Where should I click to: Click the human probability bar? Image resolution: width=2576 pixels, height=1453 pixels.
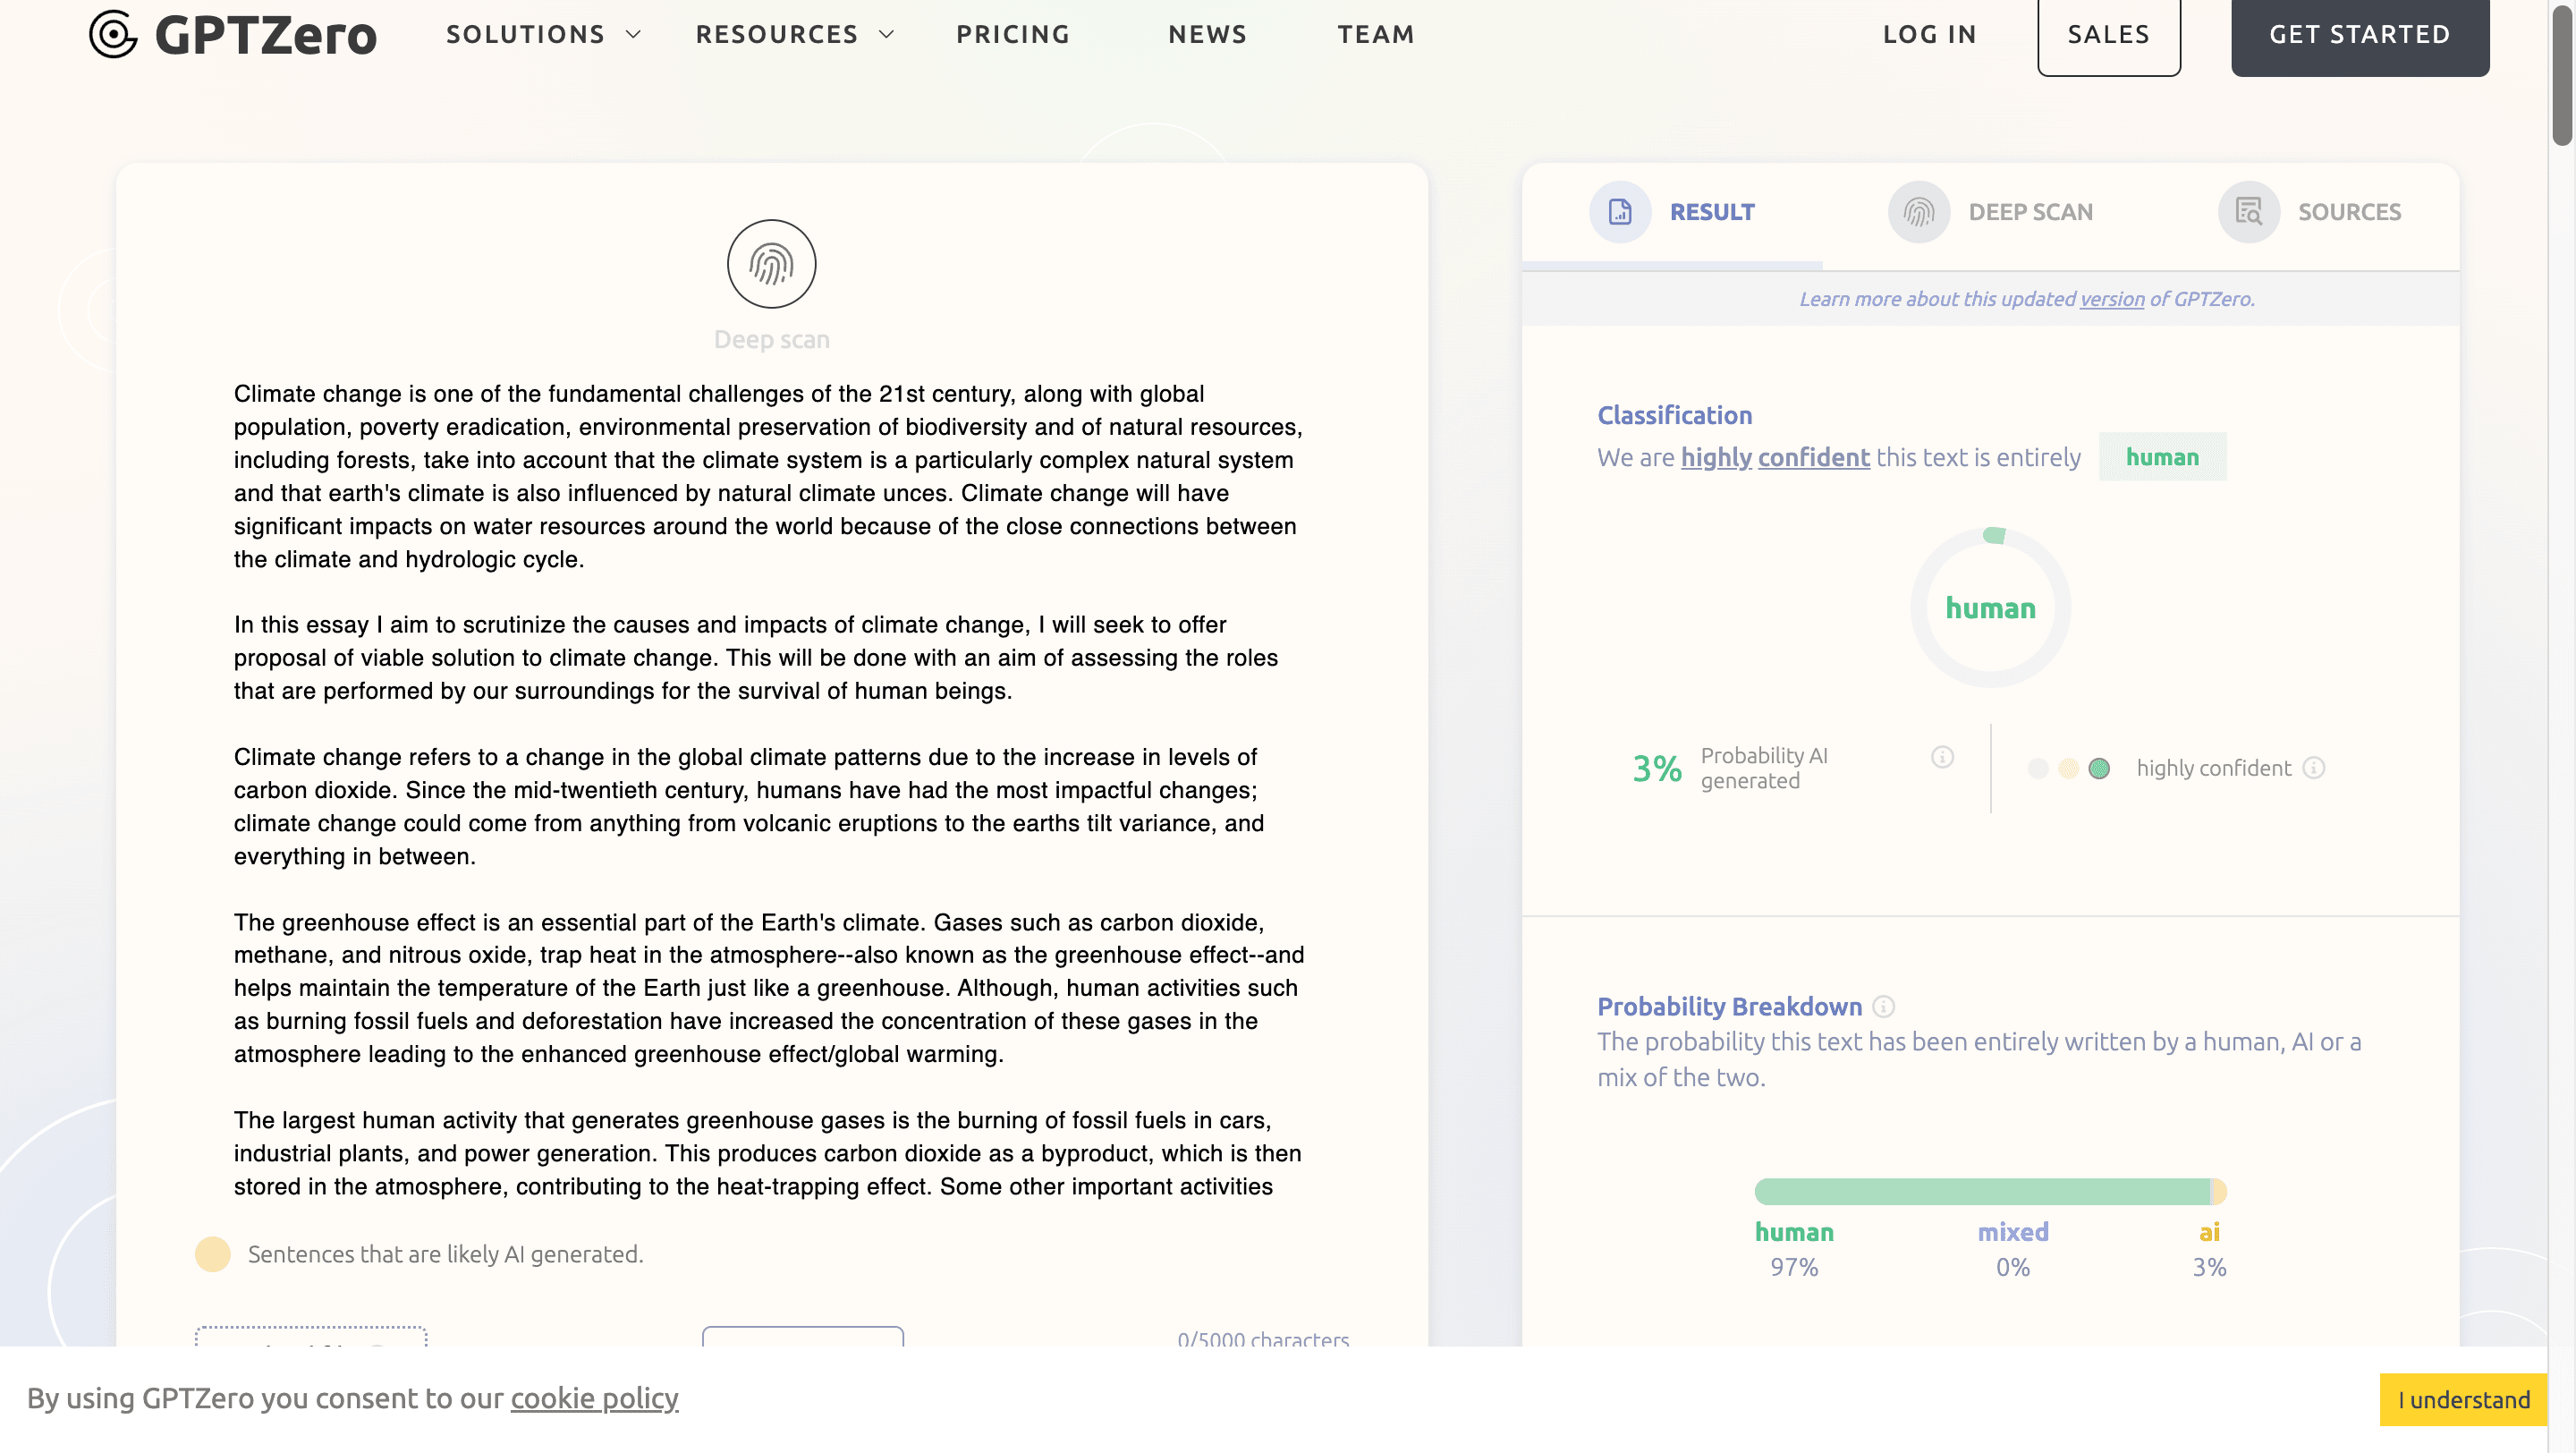(x=1980, y=1192)
